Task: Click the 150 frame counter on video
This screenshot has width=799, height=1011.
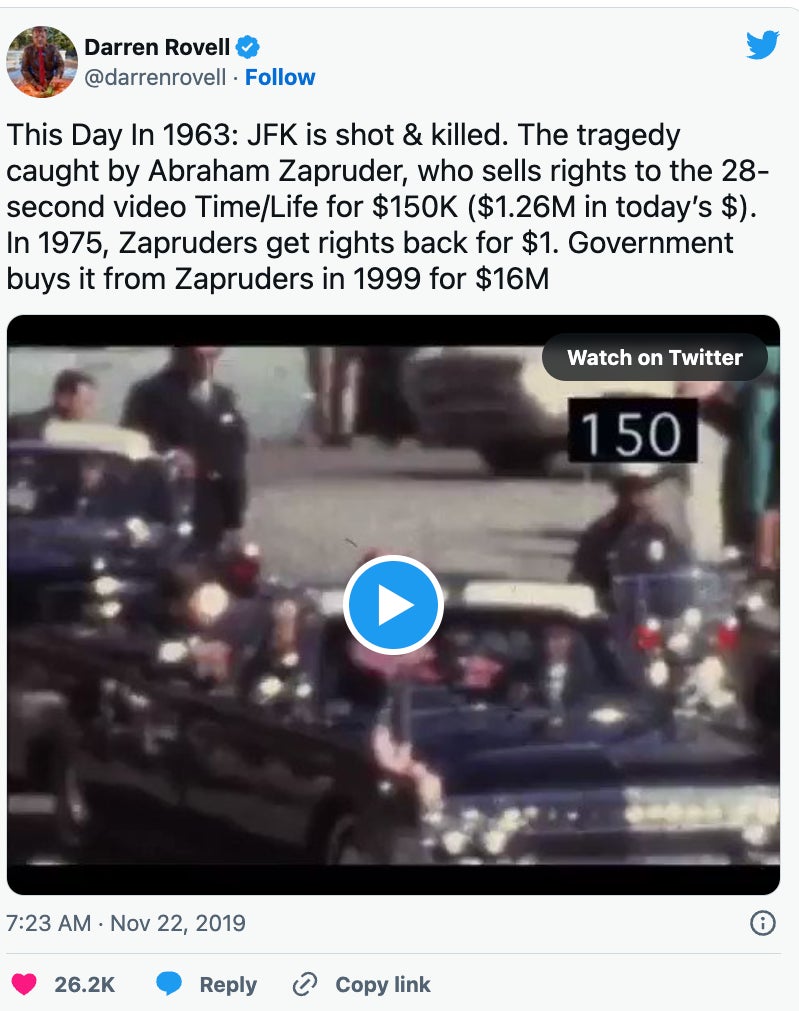Action: (632, 430)
